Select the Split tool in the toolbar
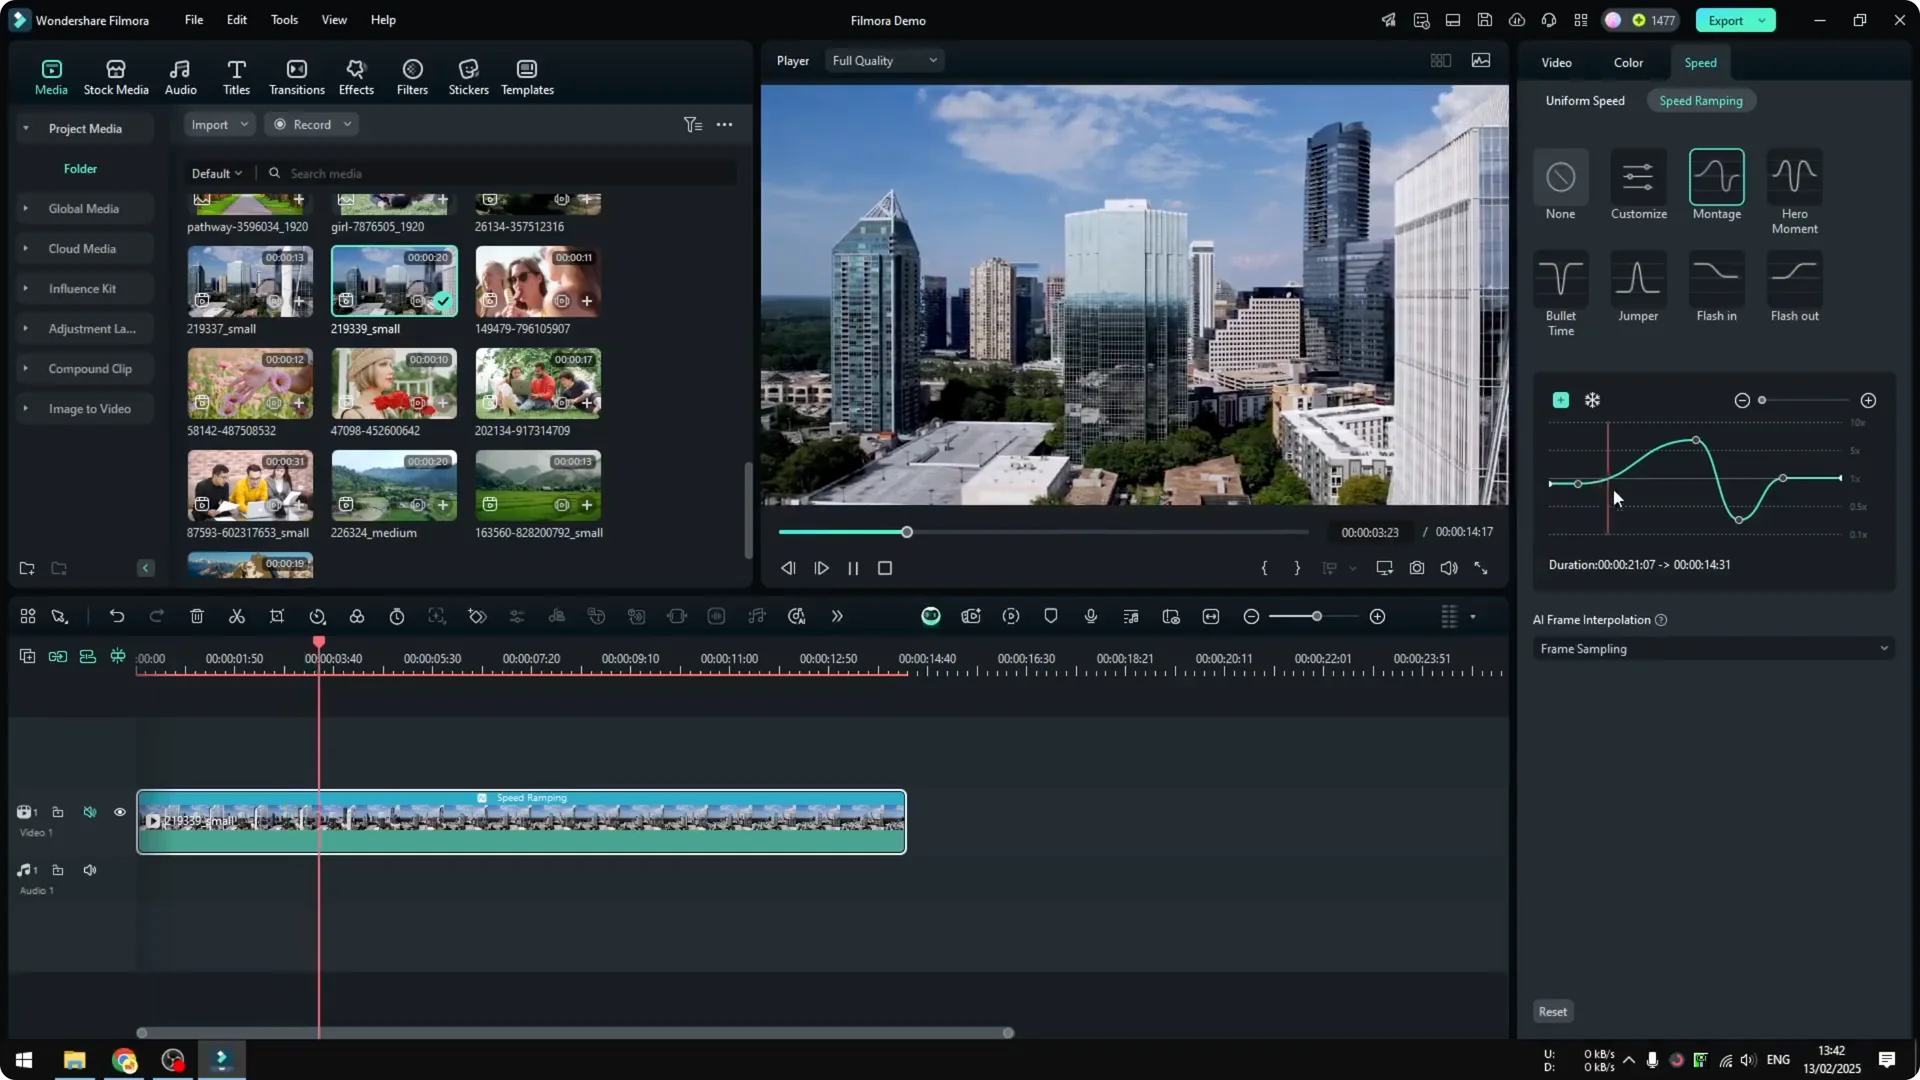 coord(237,616)
